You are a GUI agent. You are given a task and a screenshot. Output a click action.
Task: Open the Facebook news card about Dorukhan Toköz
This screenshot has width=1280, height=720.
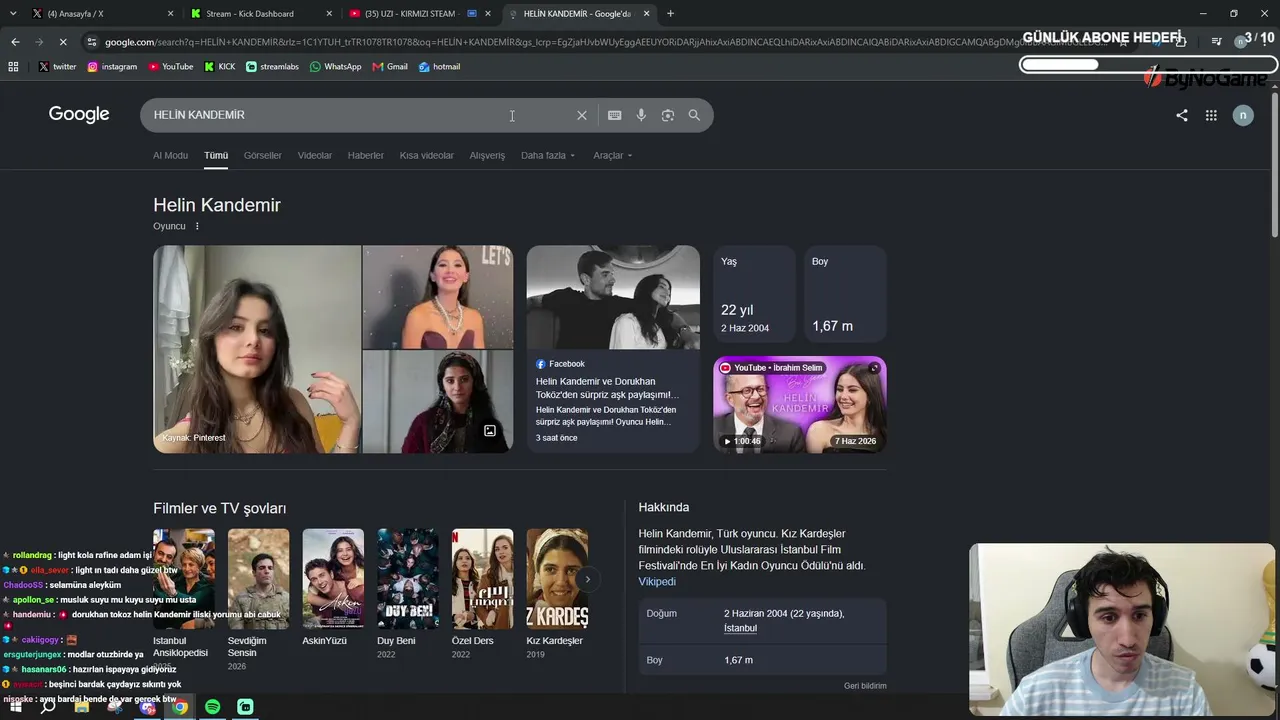(x=613, y=349)
